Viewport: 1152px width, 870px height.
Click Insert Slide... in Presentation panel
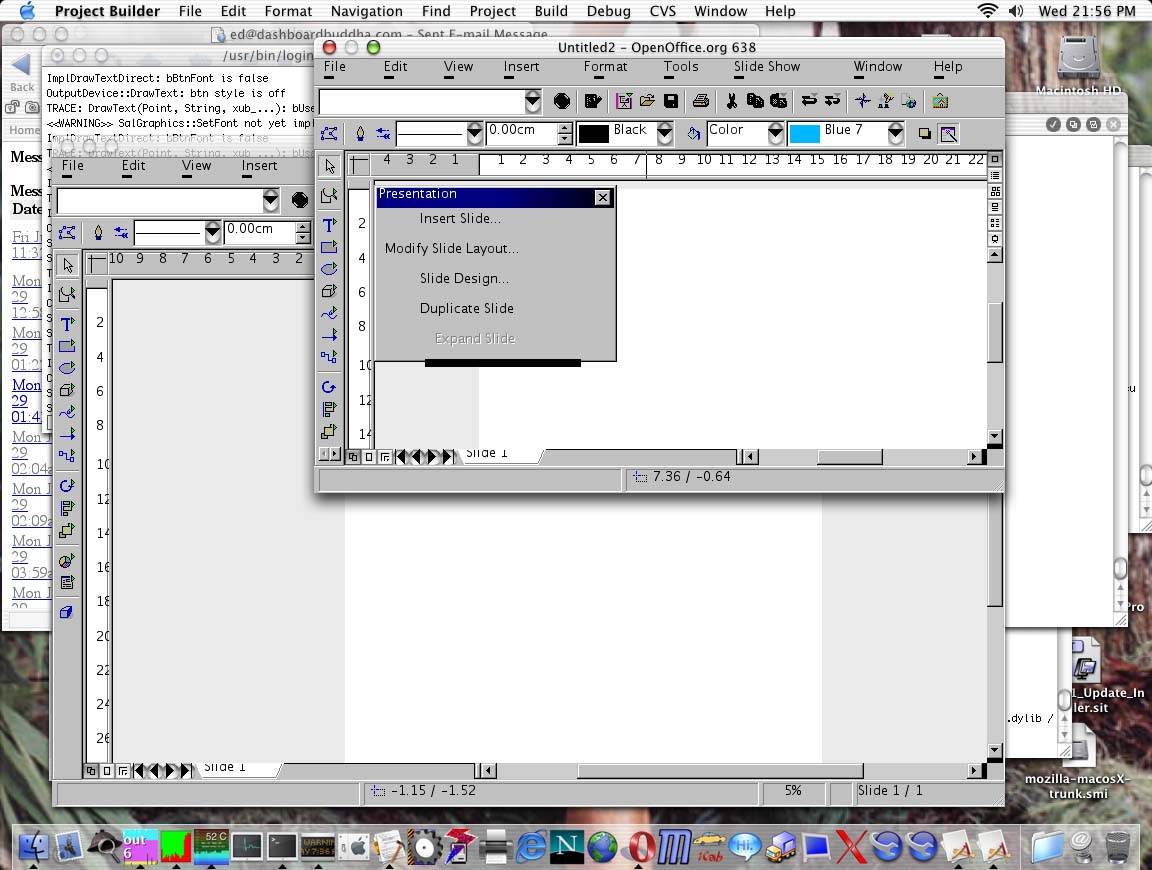point(460,218)
